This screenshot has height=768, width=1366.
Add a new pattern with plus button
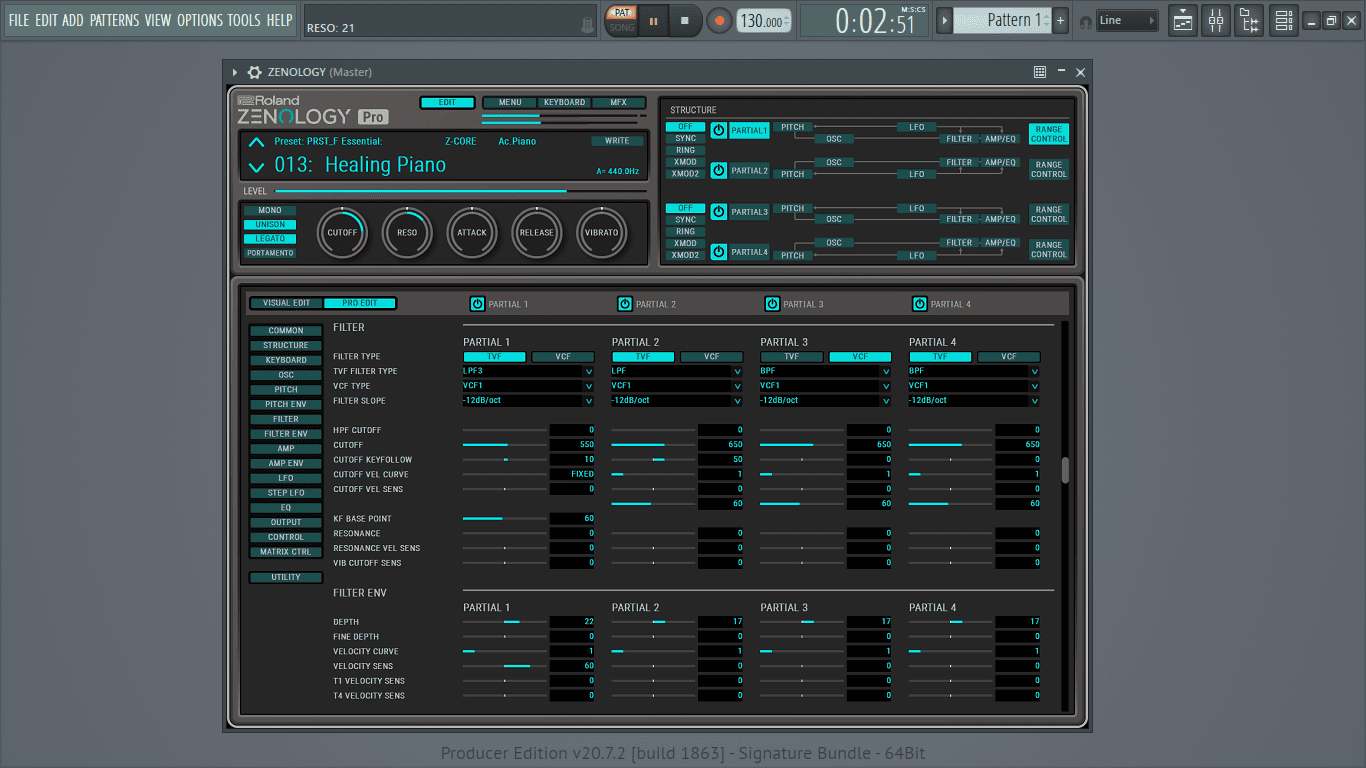click(x=1061, y=20)
